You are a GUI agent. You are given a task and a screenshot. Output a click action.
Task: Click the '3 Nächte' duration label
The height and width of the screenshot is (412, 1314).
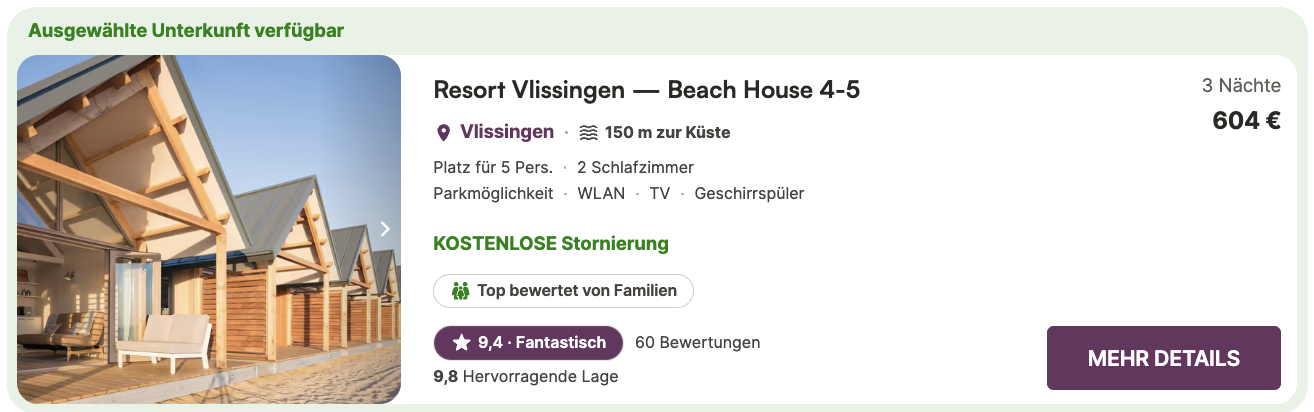(x=1241, y=86)
